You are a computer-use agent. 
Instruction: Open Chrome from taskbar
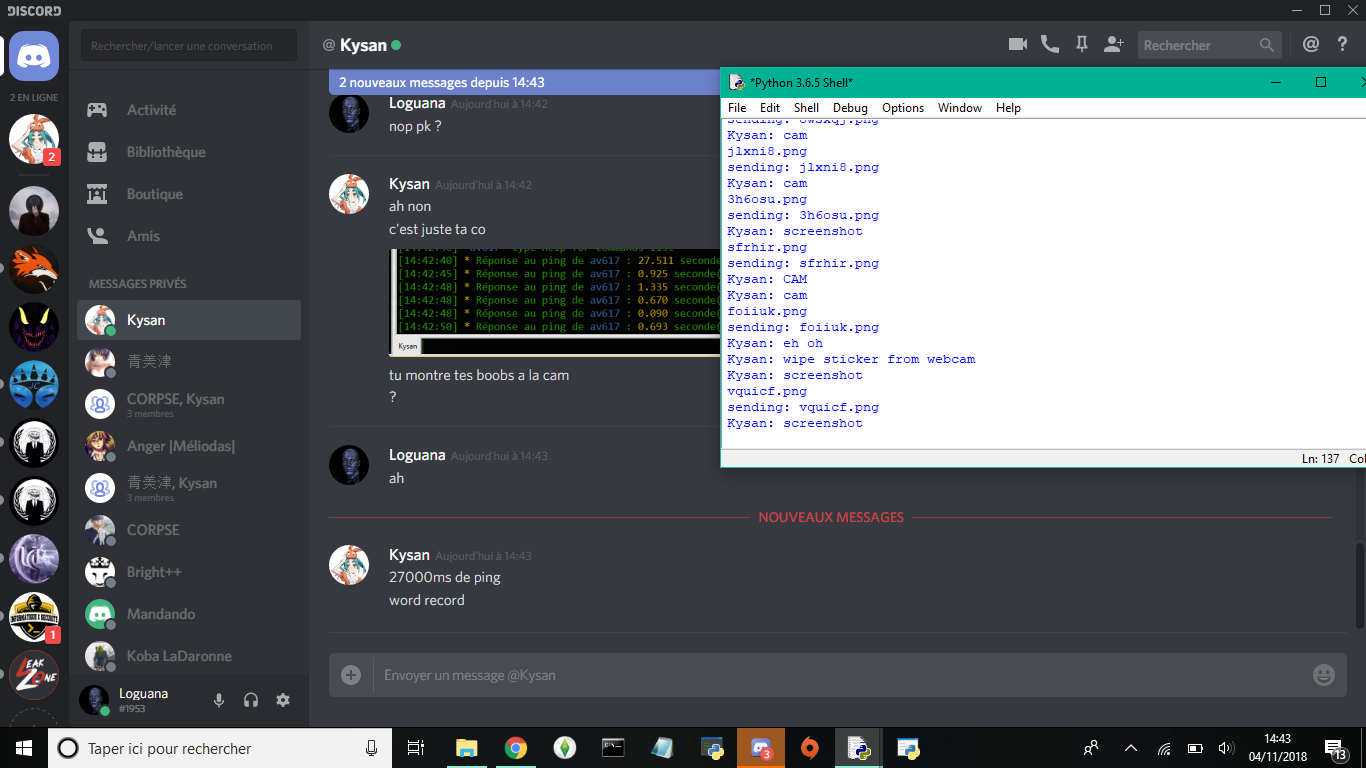point(515,748)
